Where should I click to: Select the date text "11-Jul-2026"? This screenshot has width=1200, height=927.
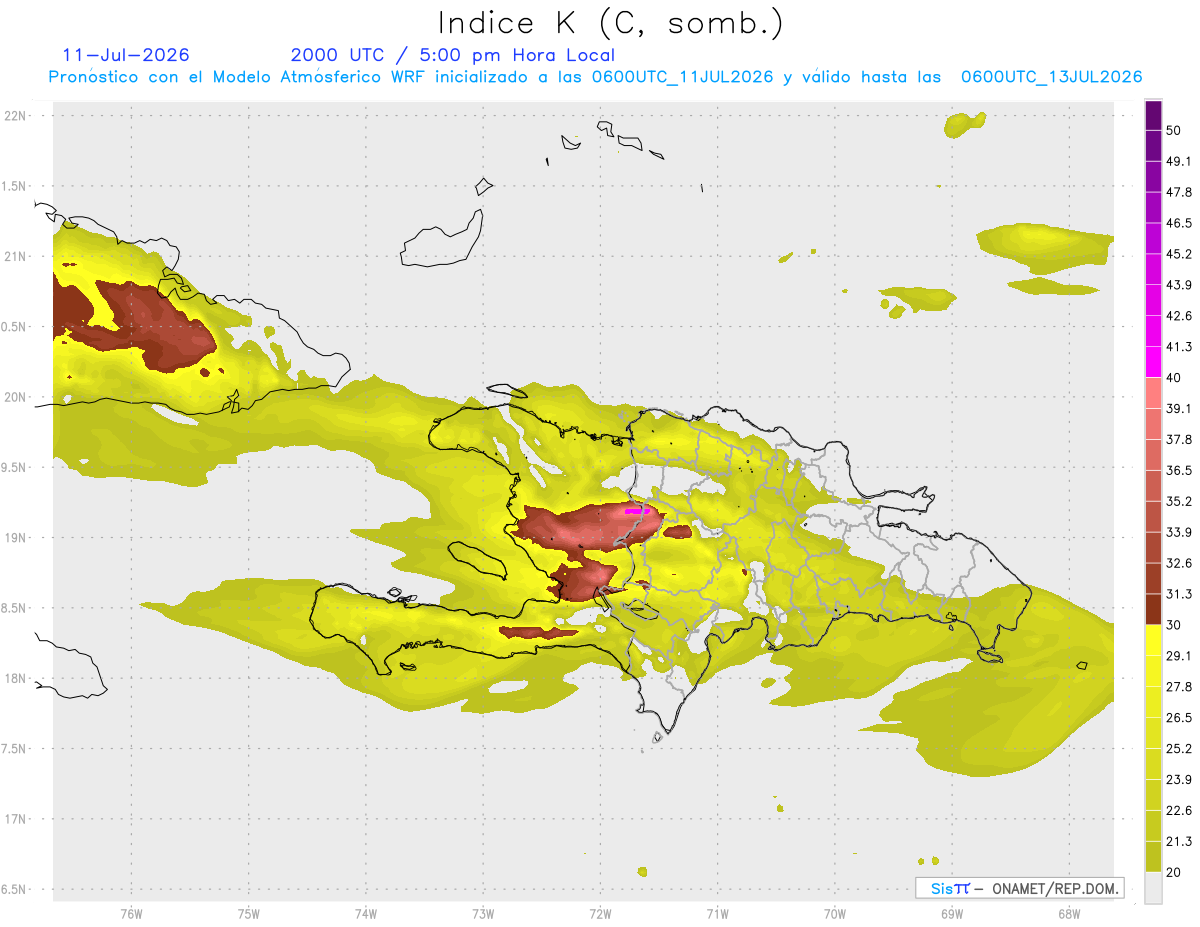coord(126,55)
